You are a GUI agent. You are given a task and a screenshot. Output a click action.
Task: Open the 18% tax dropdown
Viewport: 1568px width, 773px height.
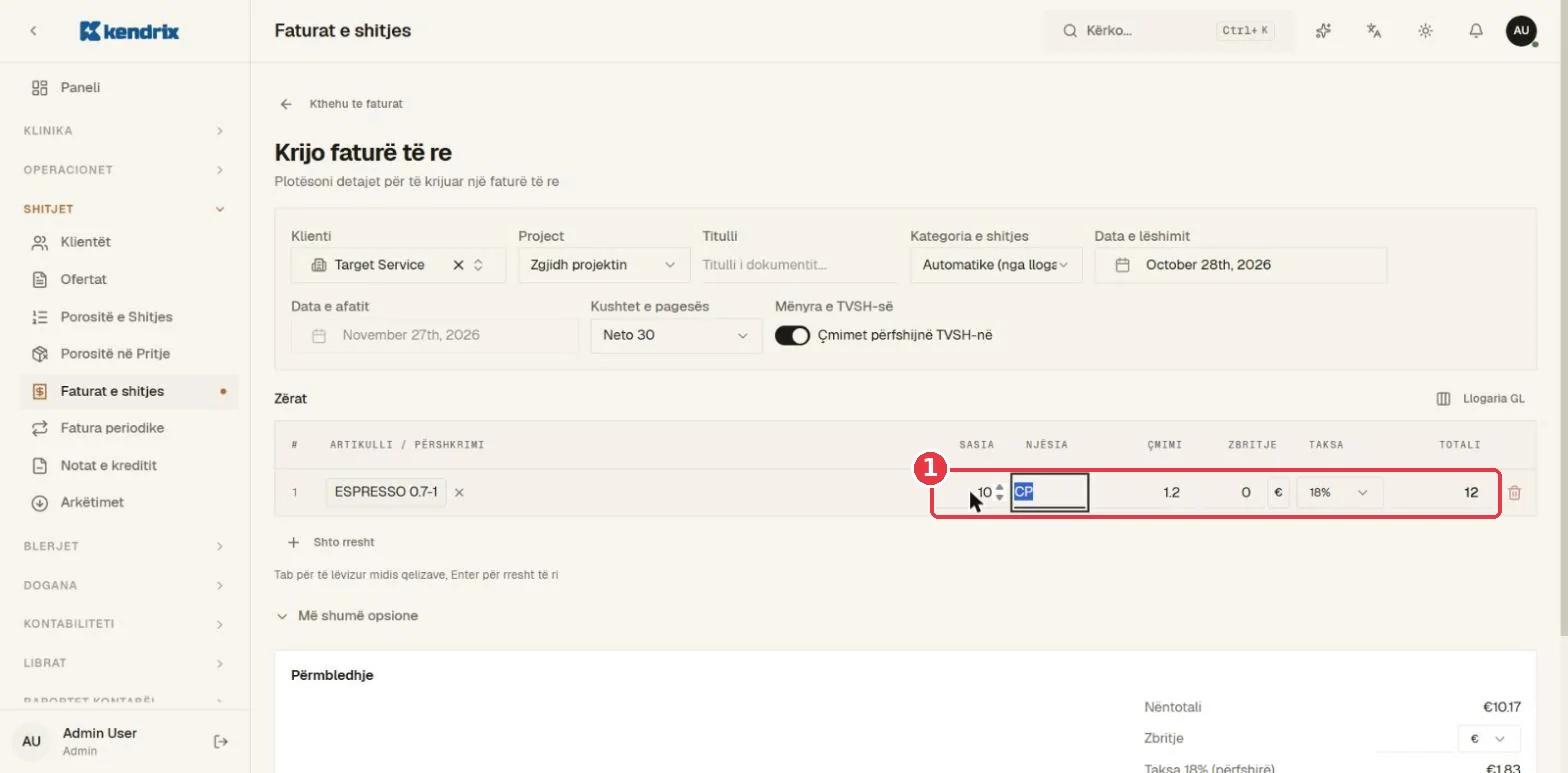tap(1340, 493)
